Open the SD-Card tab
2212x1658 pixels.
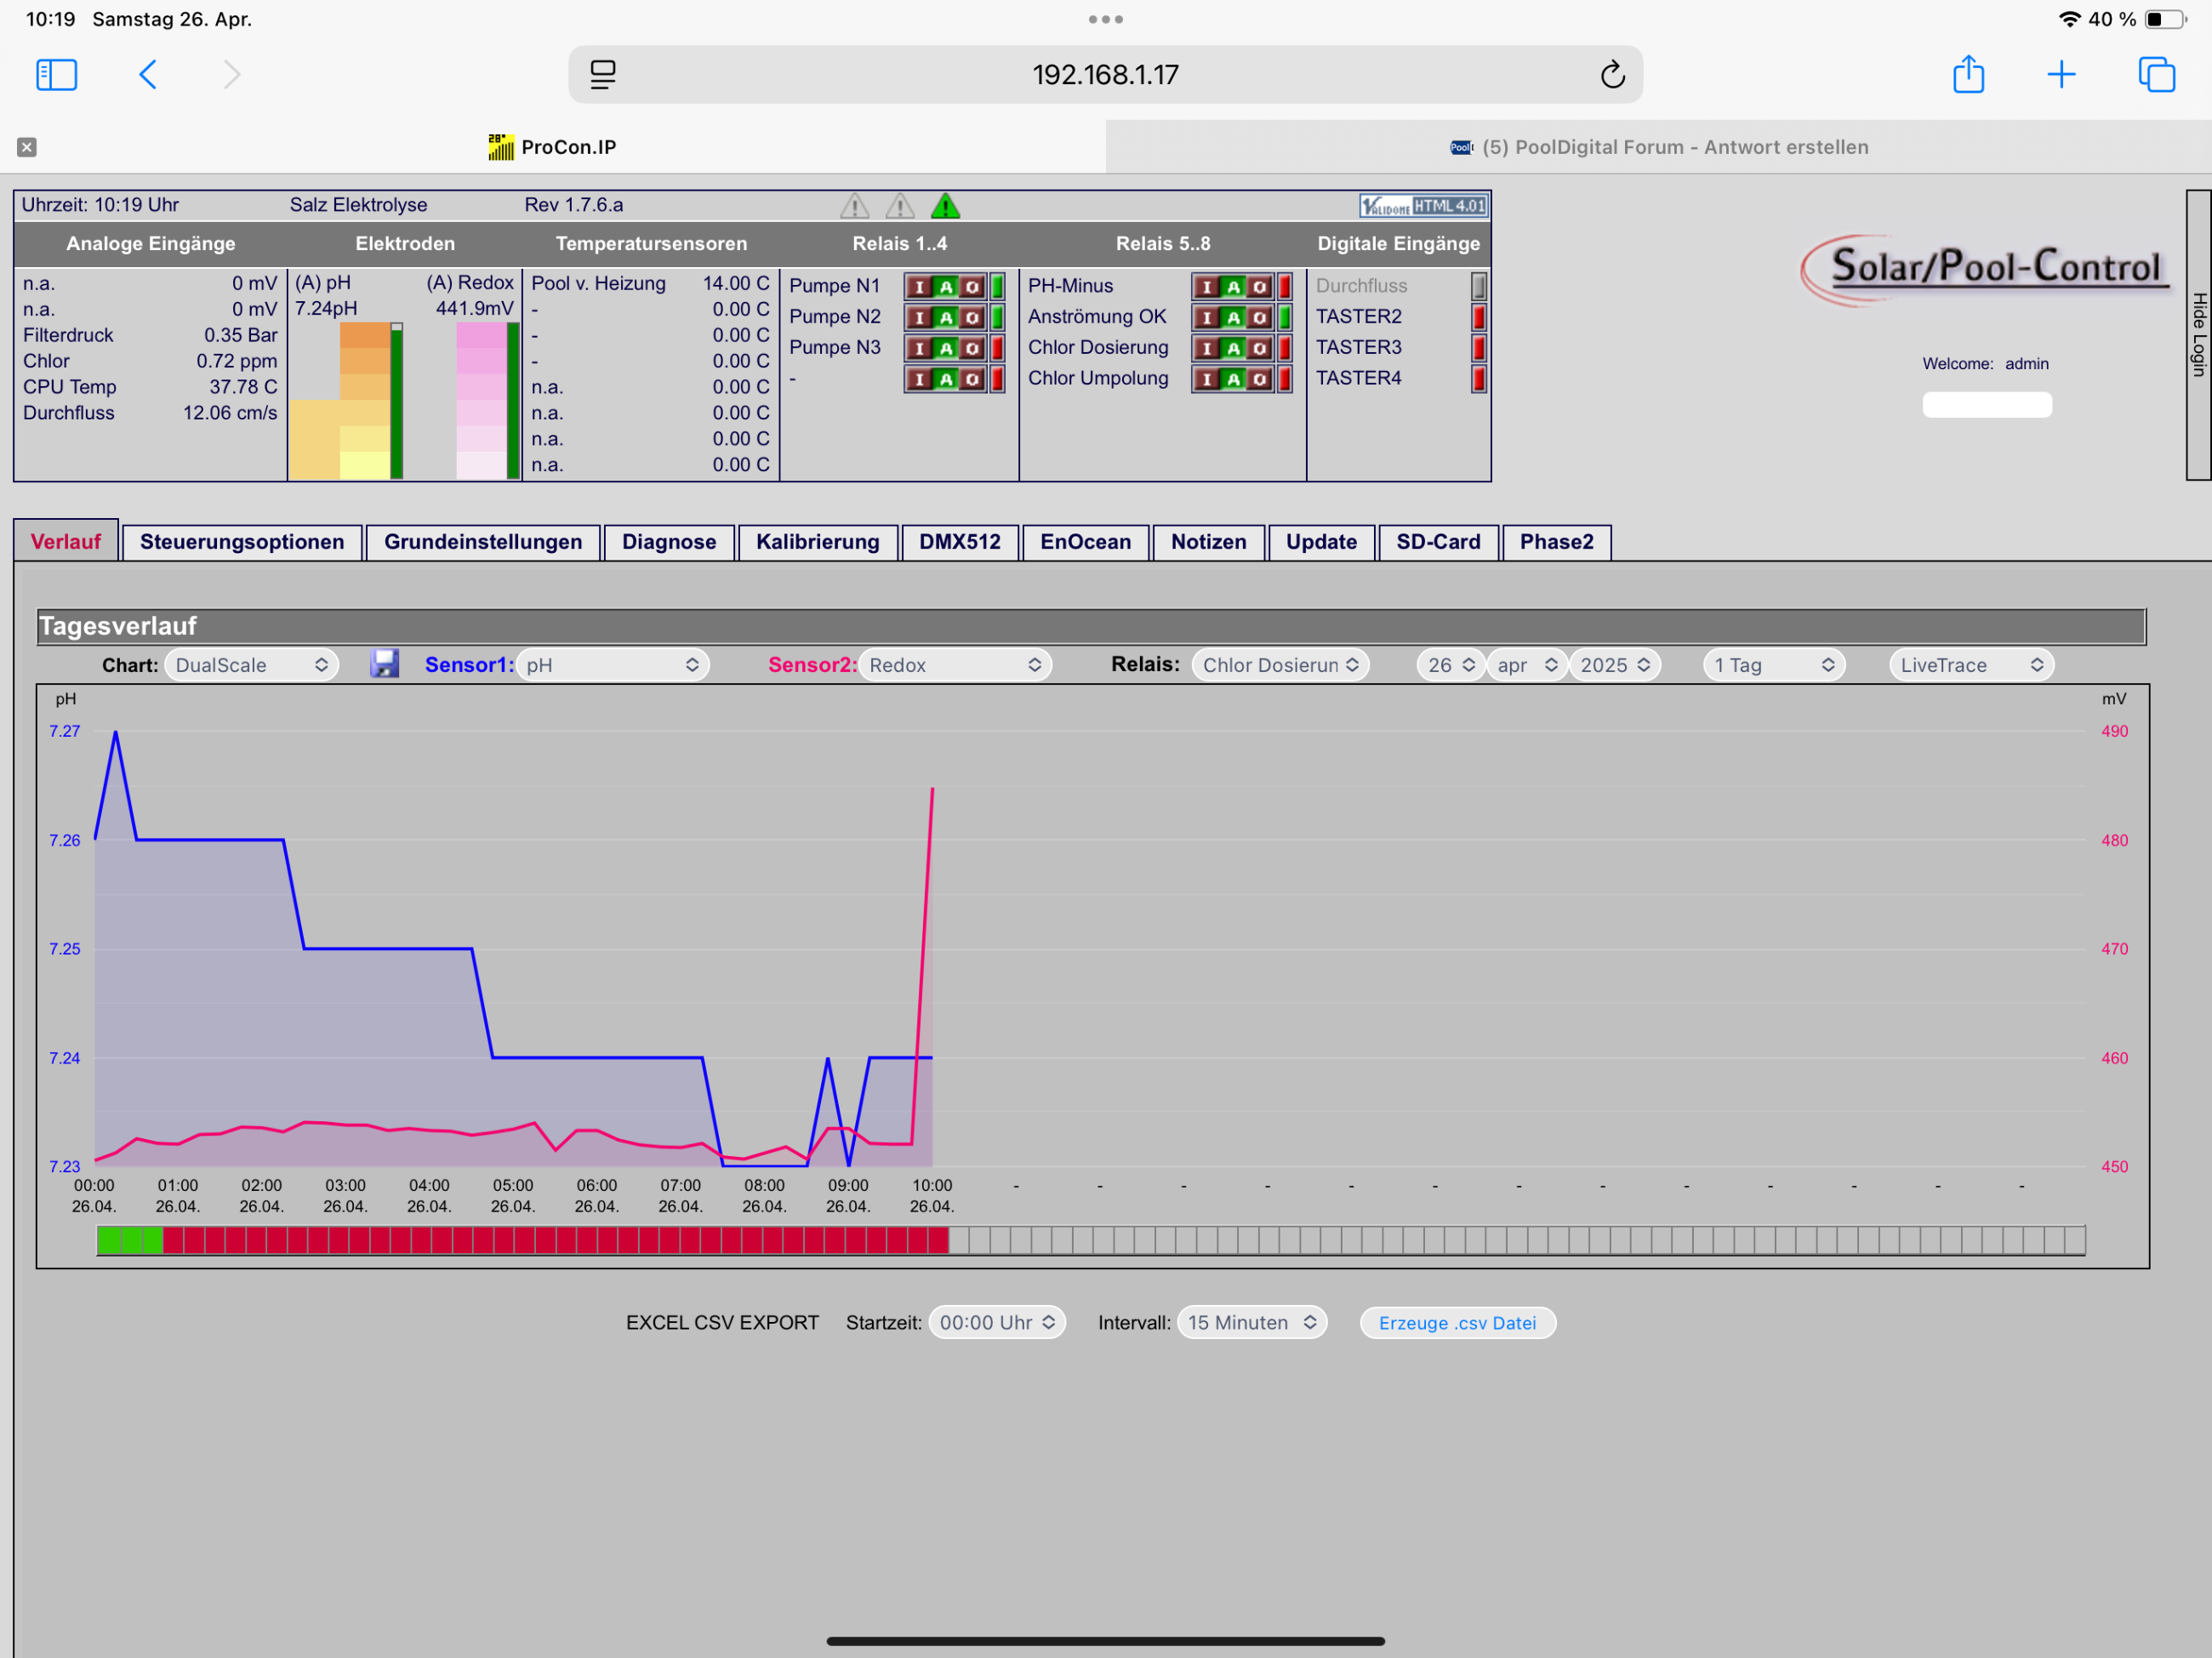pos(1438,542)
